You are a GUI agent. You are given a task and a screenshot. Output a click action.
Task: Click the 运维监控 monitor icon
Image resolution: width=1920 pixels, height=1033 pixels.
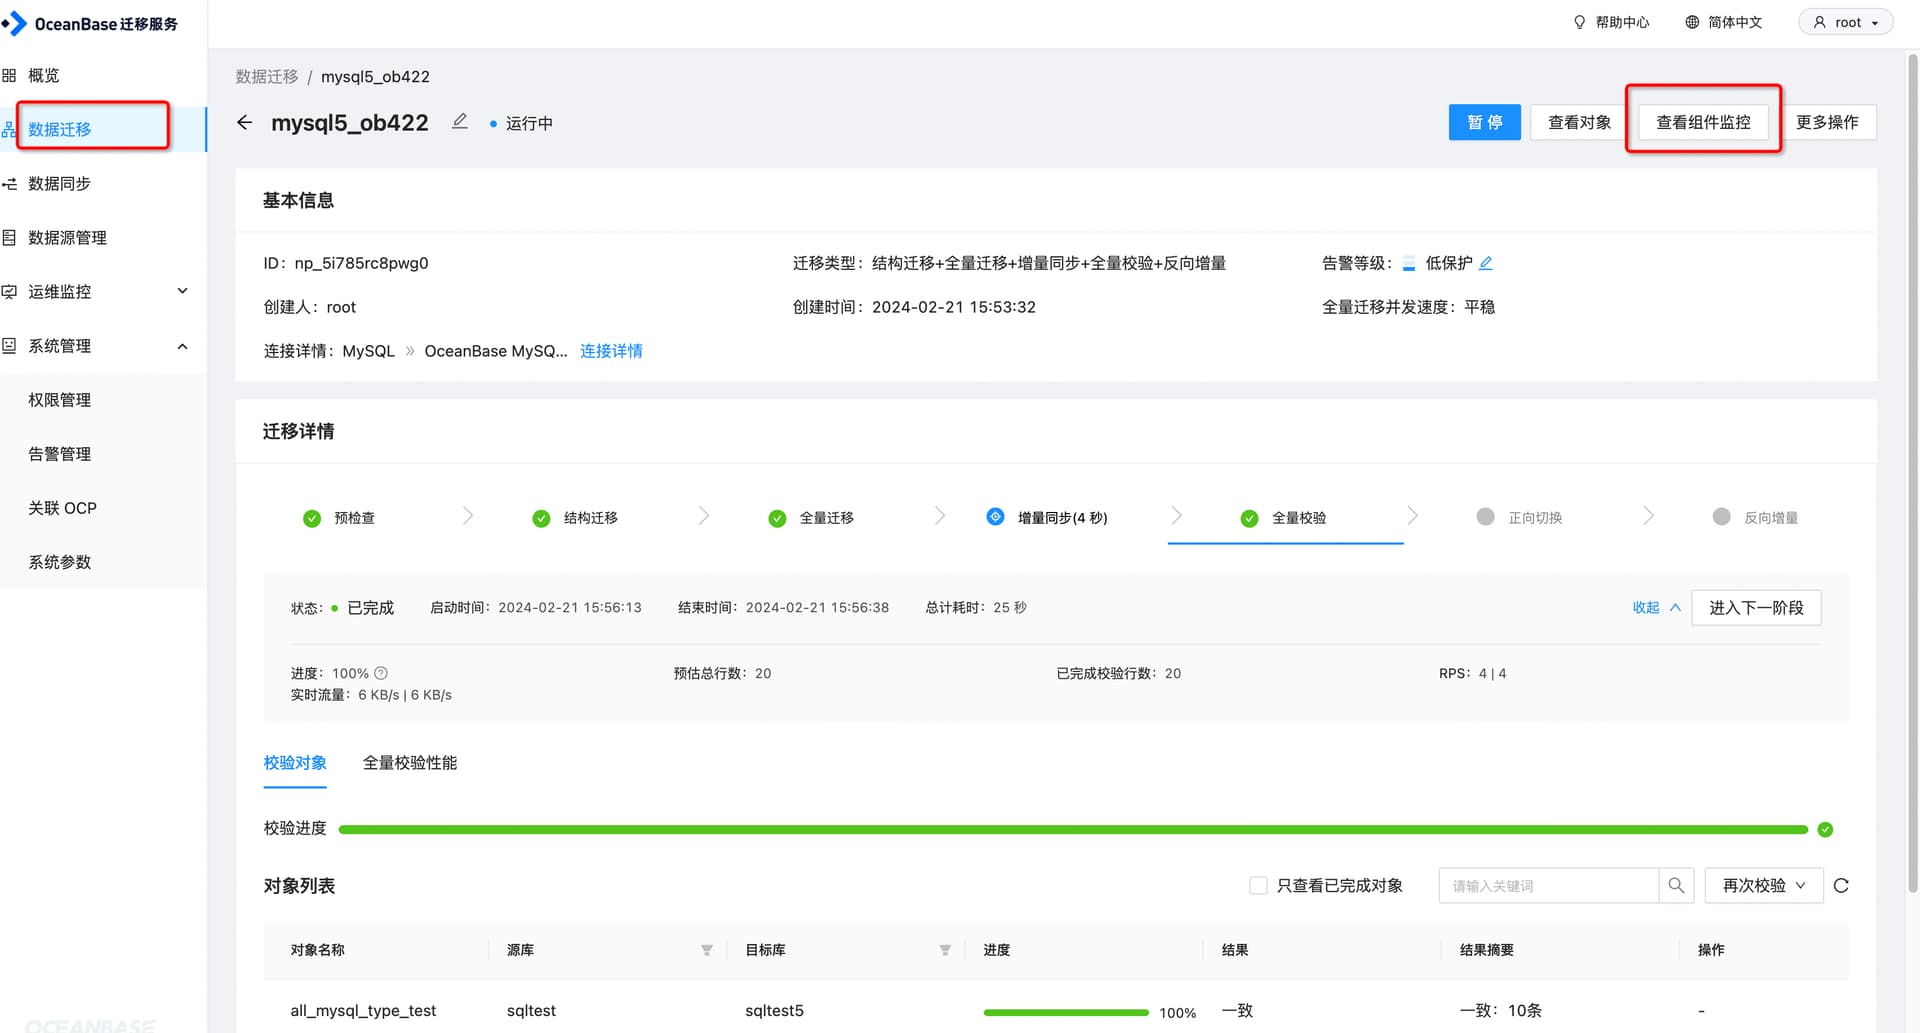click(9, 292)
